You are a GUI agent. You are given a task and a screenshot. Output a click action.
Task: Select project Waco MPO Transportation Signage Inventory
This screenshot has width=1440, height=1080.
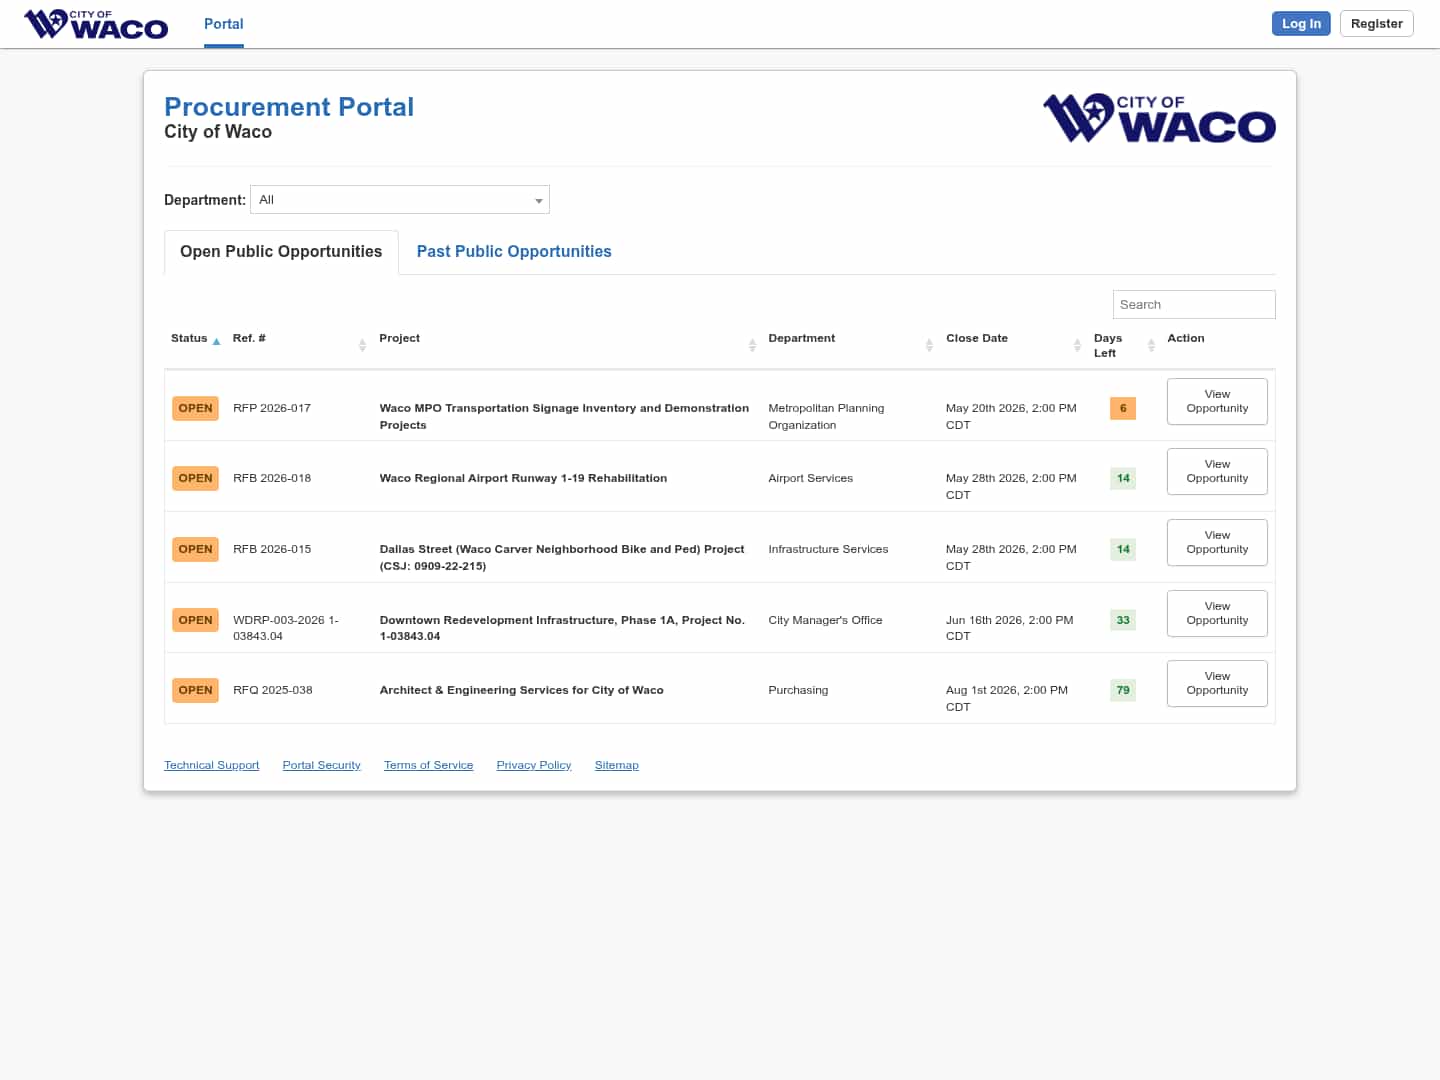click(x=564, y=416)
